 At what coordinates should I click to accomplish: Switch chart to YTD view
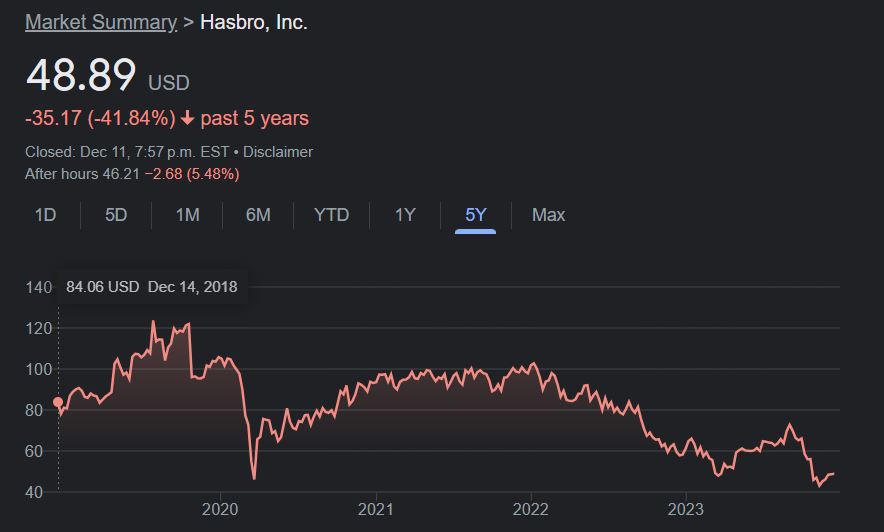click(331, 215)
